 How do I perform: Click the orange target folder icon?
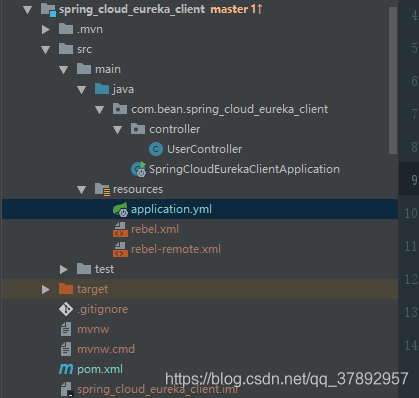click(66, 289)
